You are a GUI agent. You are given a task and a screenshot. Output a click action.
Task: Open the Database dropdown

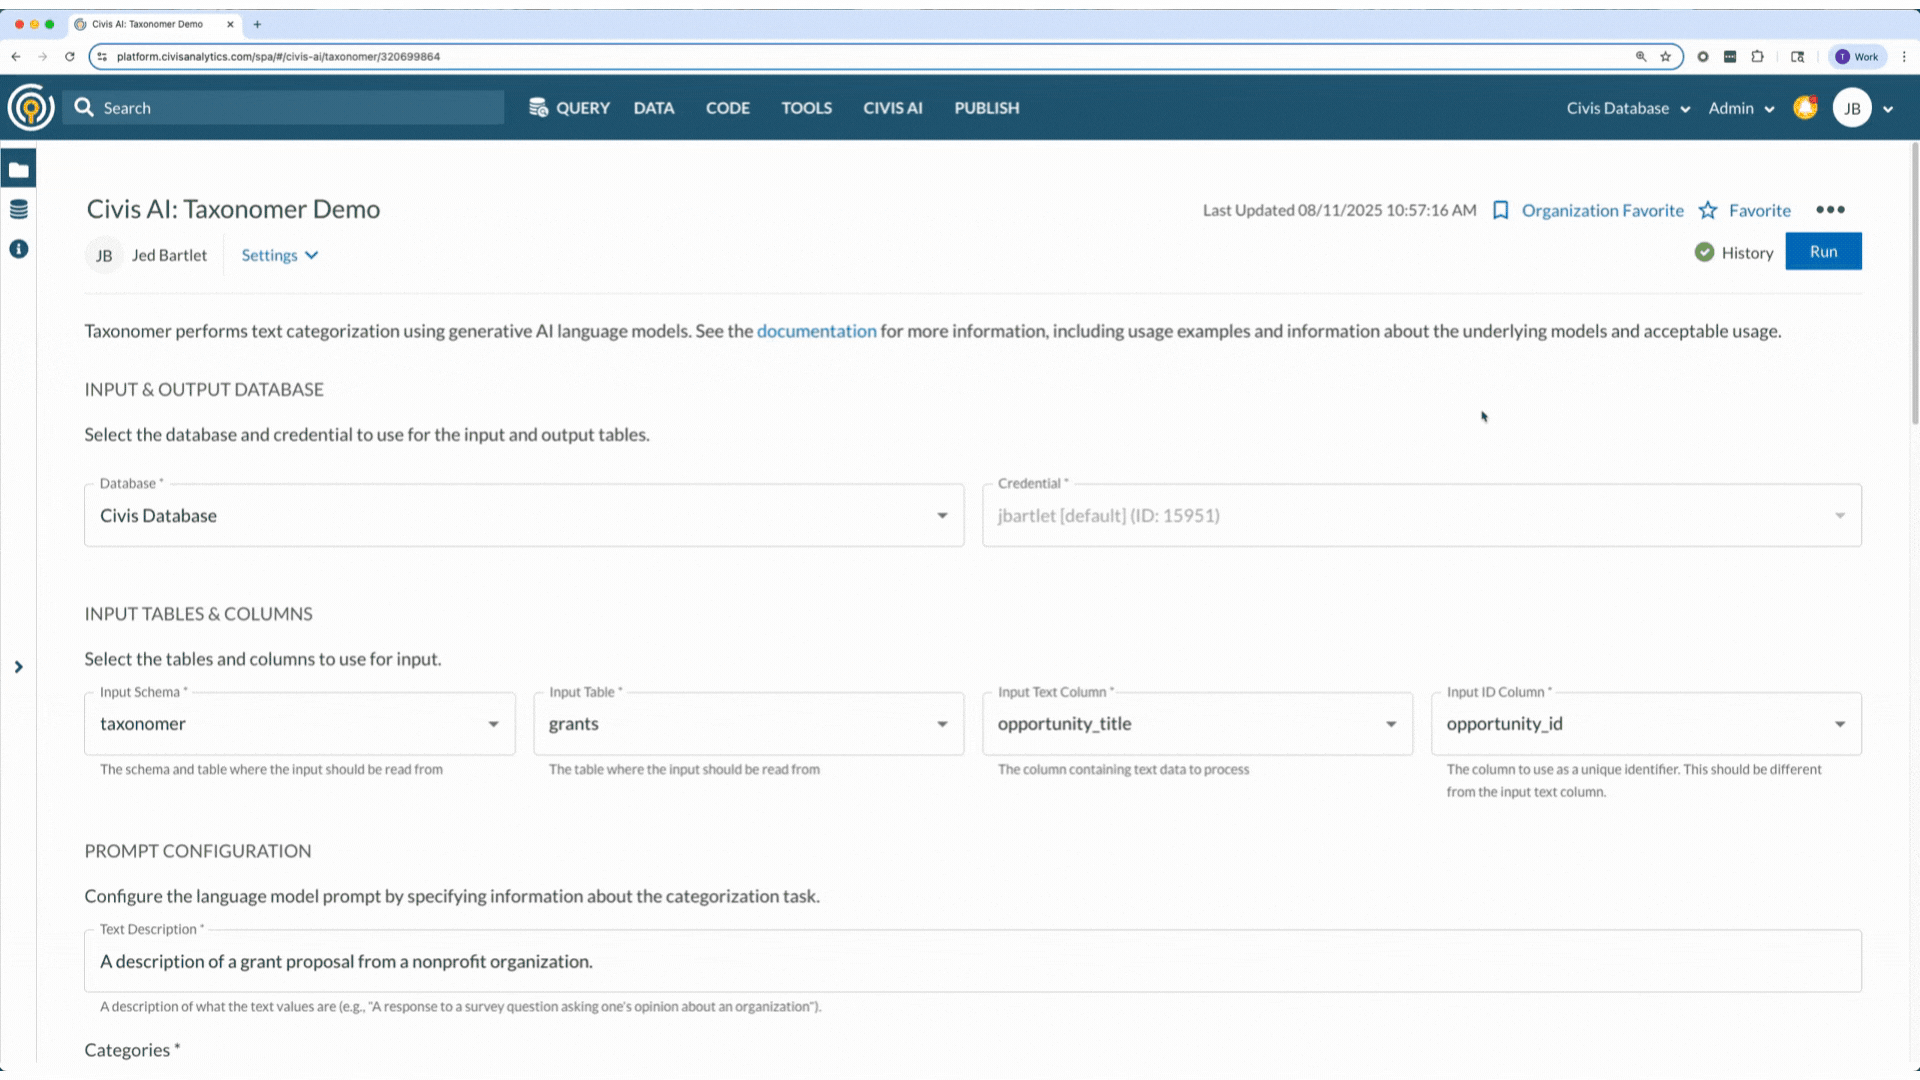524,515
